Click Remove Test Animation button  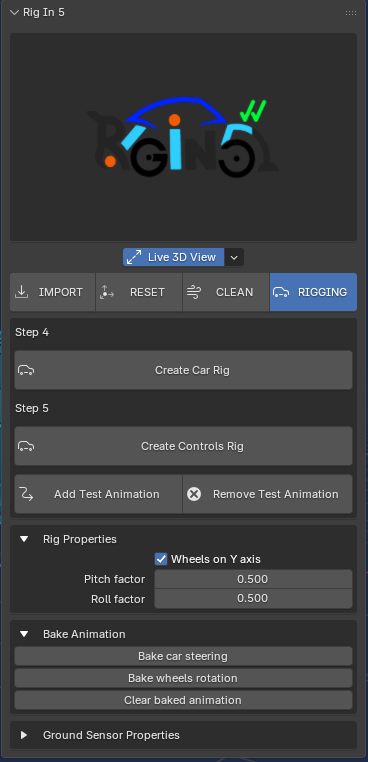(268, 494)
